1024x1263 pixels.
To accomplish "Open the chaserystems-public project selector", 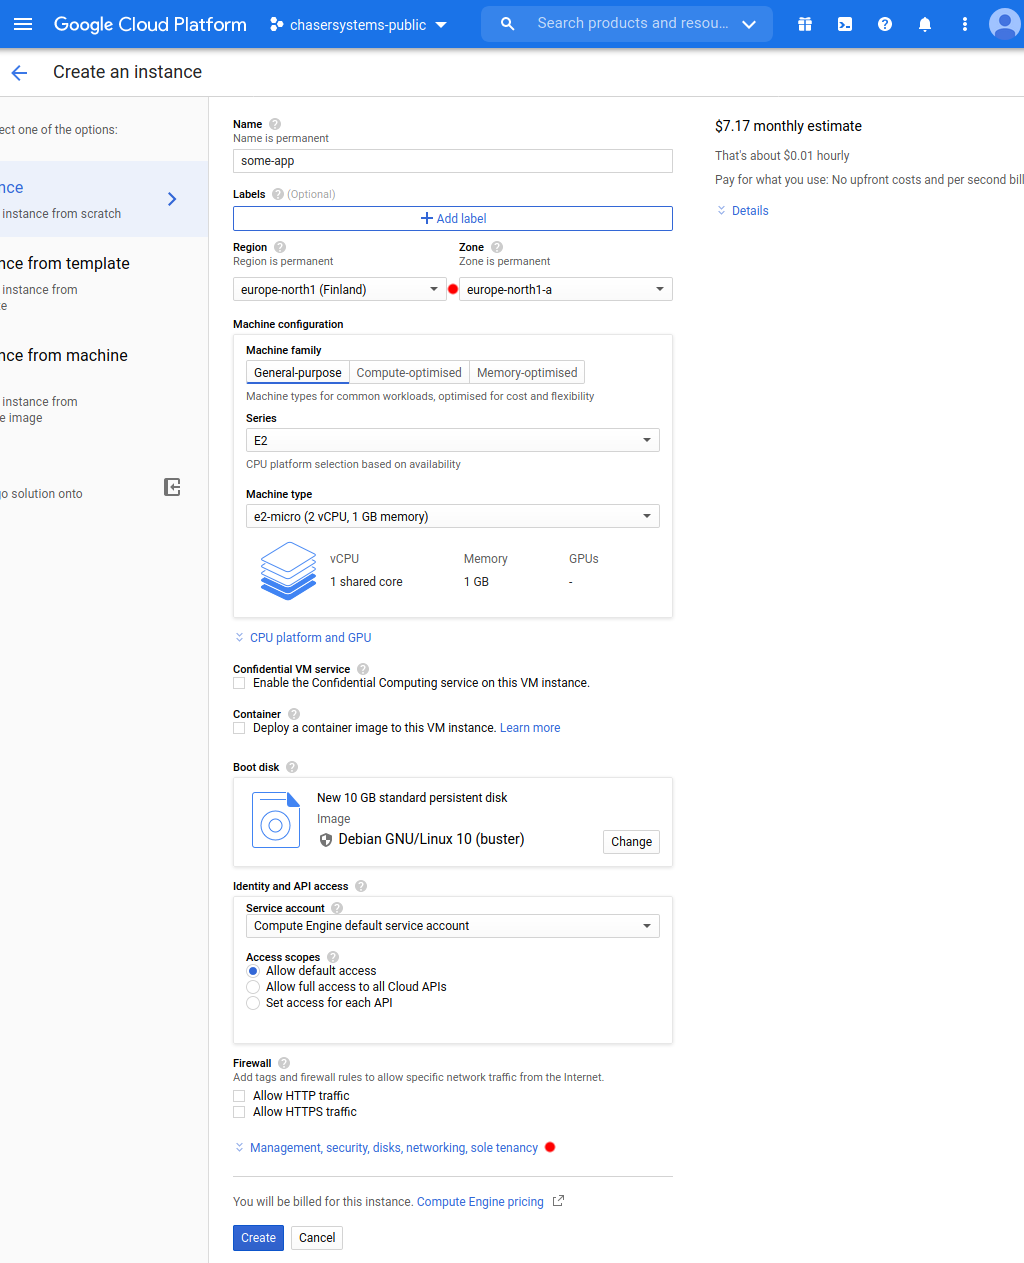I will pyautogui.click(x=357, y=24).
